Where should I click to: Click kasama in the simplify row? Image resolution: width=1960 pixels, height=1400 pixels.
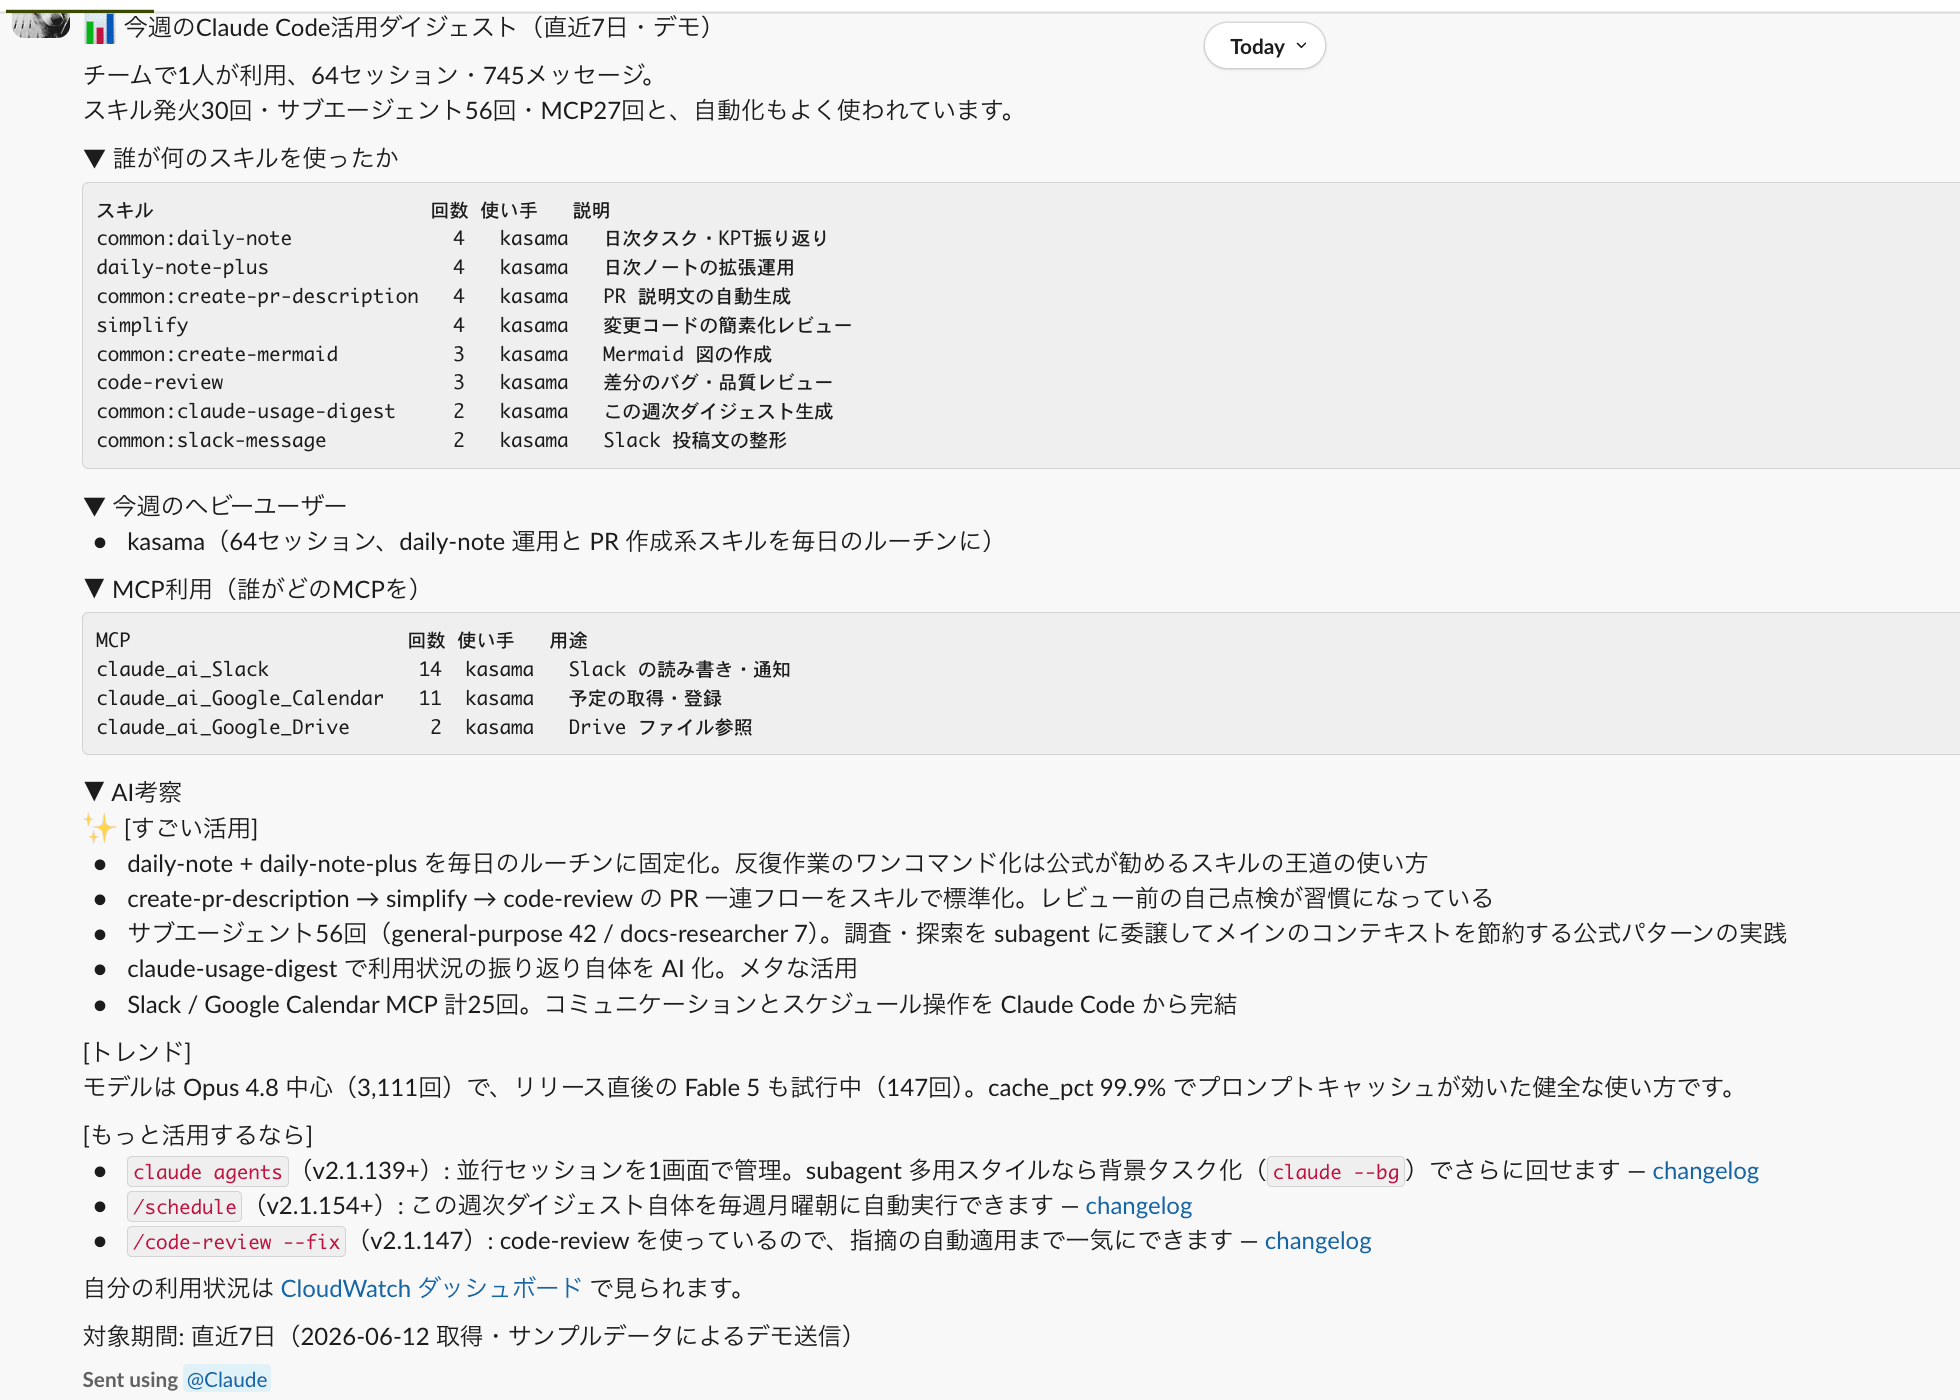pos(534,325)
